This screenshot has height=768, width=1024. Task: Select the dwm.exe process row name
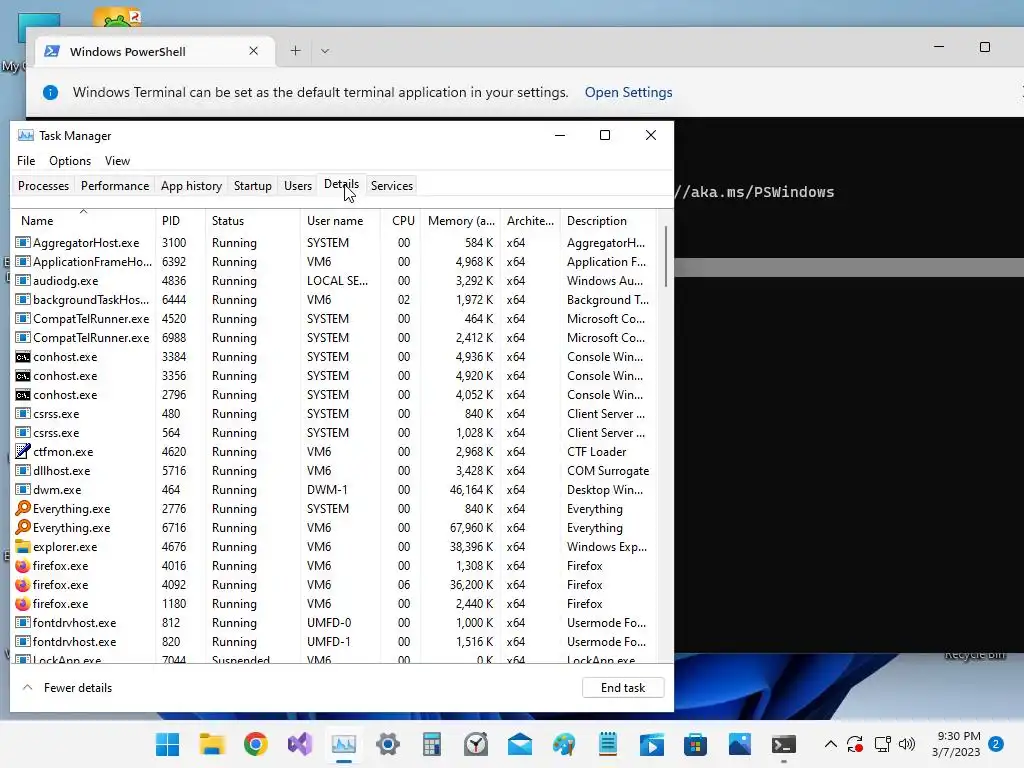(57, 490)
